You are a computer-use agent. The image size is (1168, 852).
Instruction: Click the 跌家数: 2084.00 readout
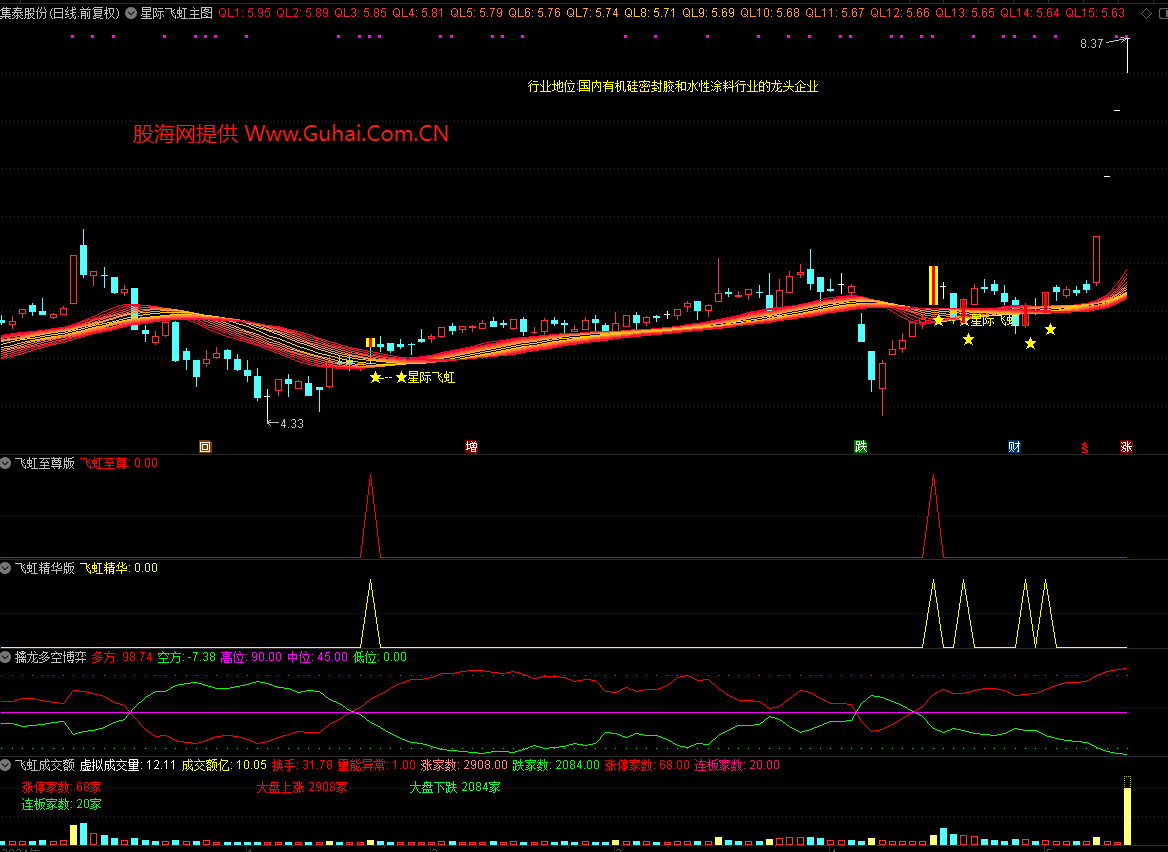(556, 765)
